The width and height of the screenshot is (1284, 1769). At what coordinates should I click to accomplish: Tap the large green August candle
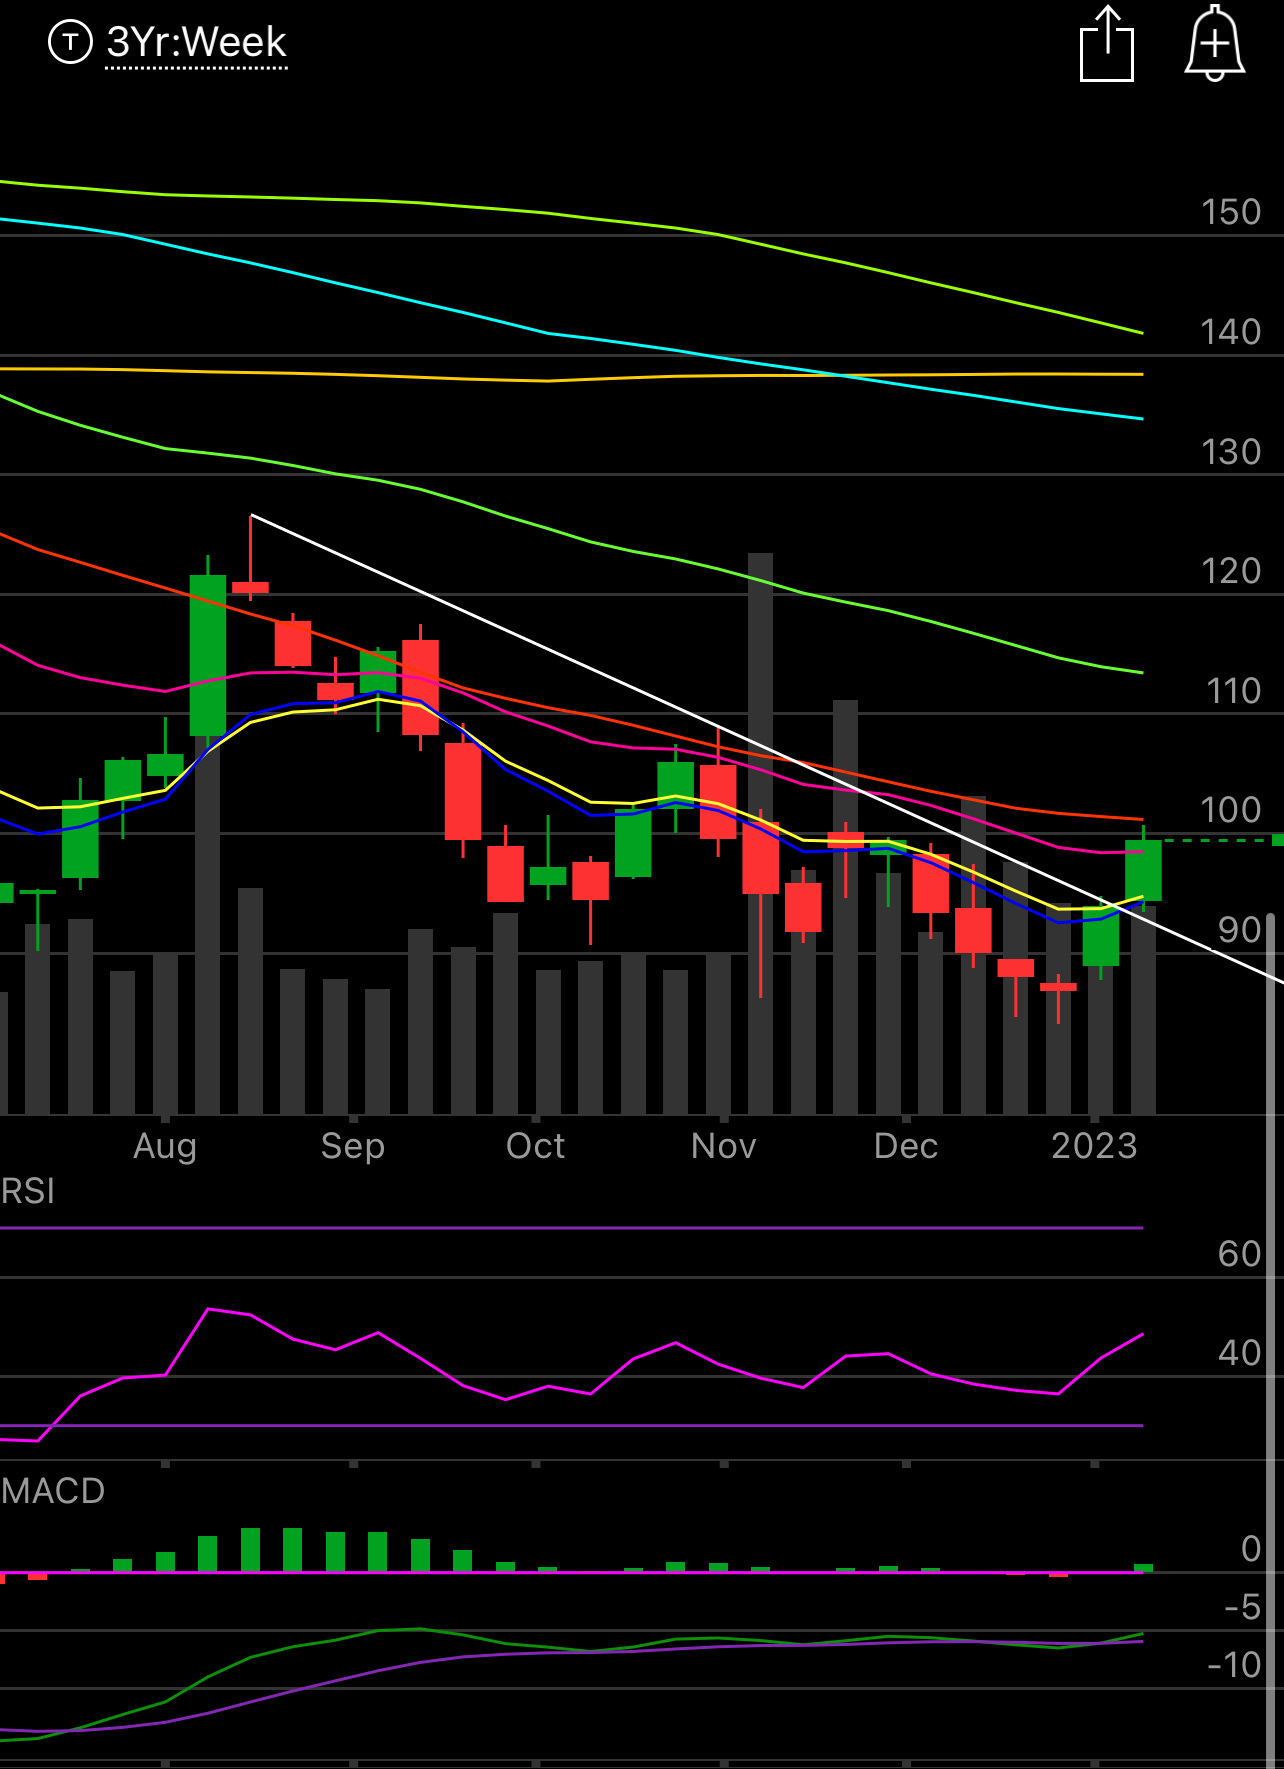pos(208,655)
